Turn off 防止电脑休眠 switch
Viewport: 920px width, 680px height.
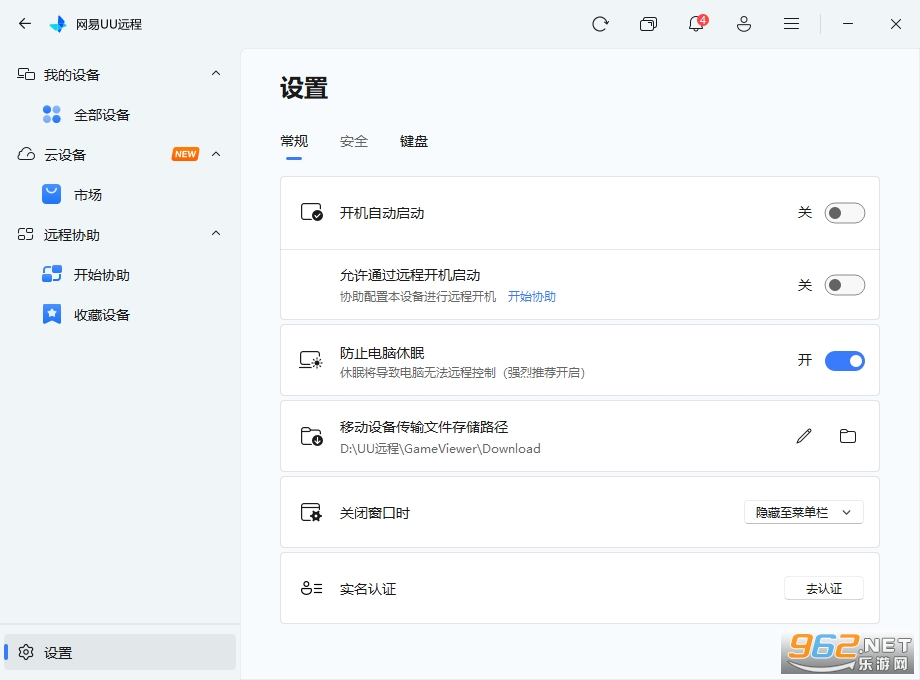(844, 360)
